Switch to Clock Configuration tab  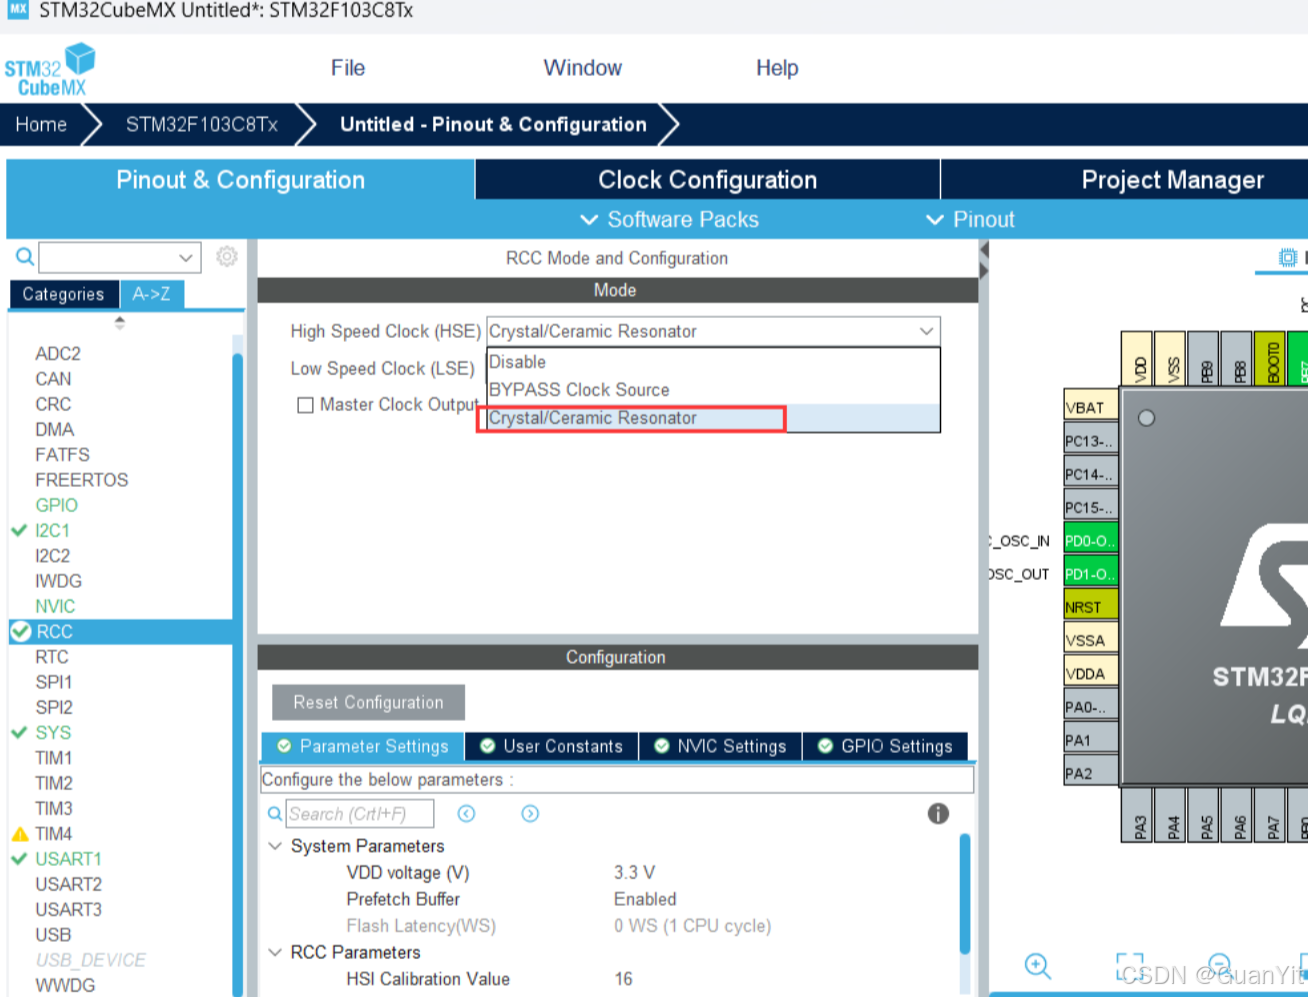point(707,180)
